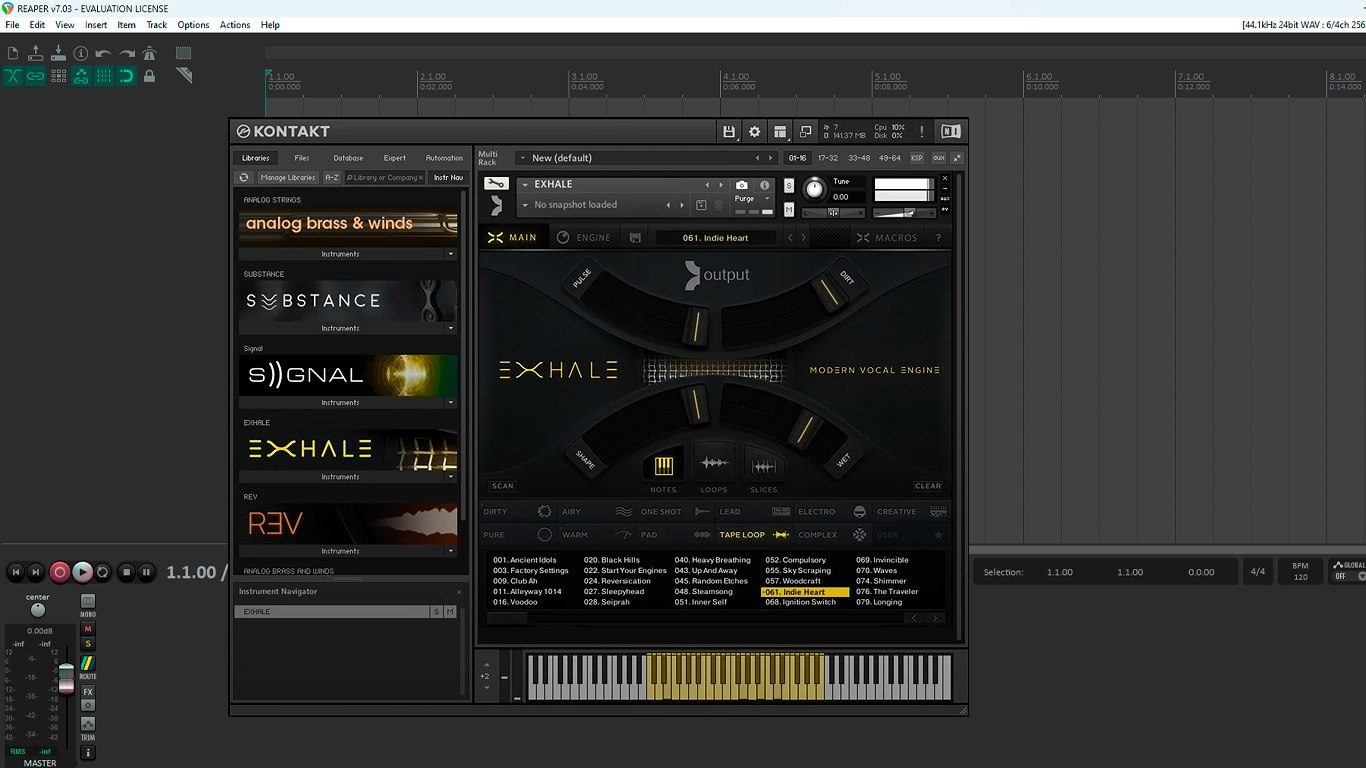1366x768 pixels.
Task: Toggle the grid lines button
Action: [104, 76]
